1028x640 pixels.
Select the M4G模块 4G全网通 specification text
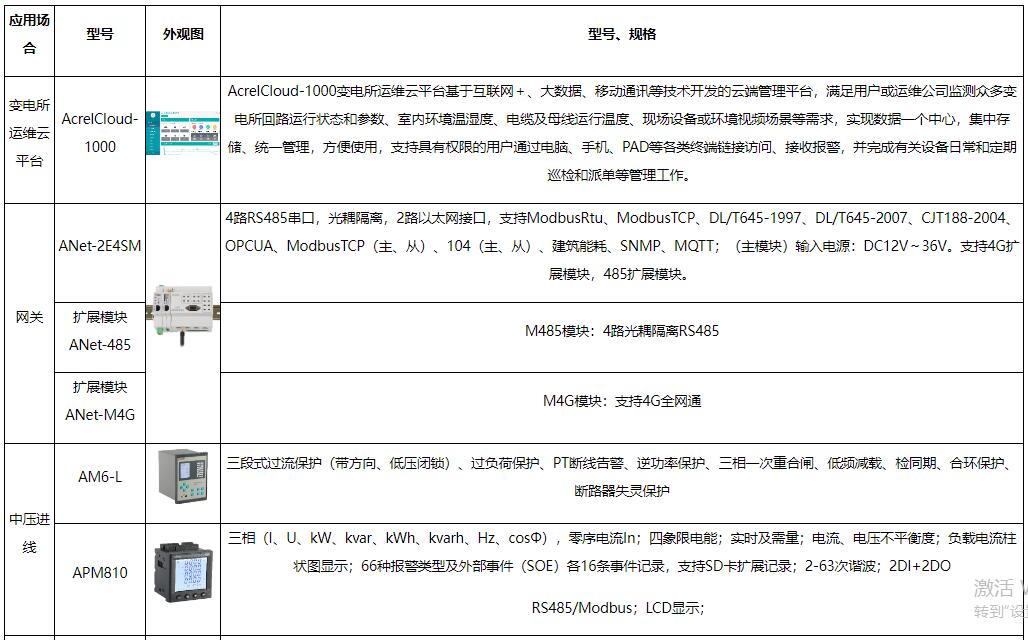621,401
